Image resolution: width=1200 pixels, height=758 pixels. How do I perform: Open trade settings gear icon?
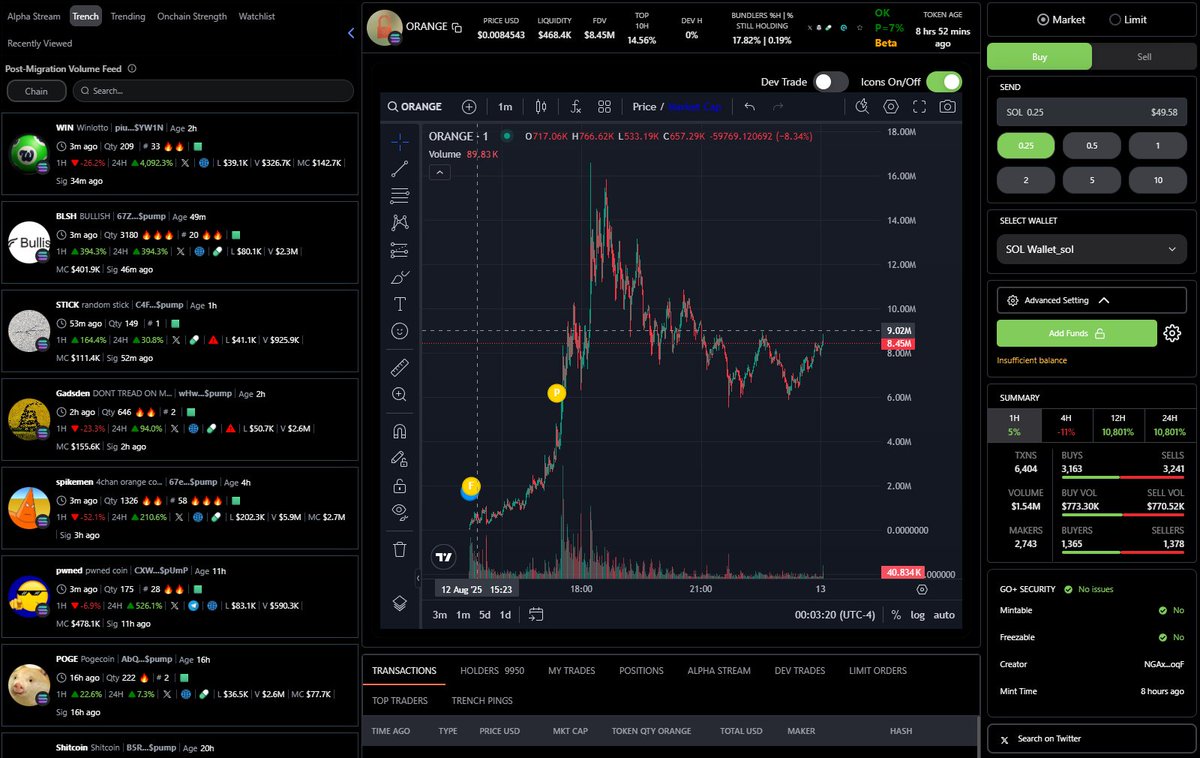[1172, 333]
